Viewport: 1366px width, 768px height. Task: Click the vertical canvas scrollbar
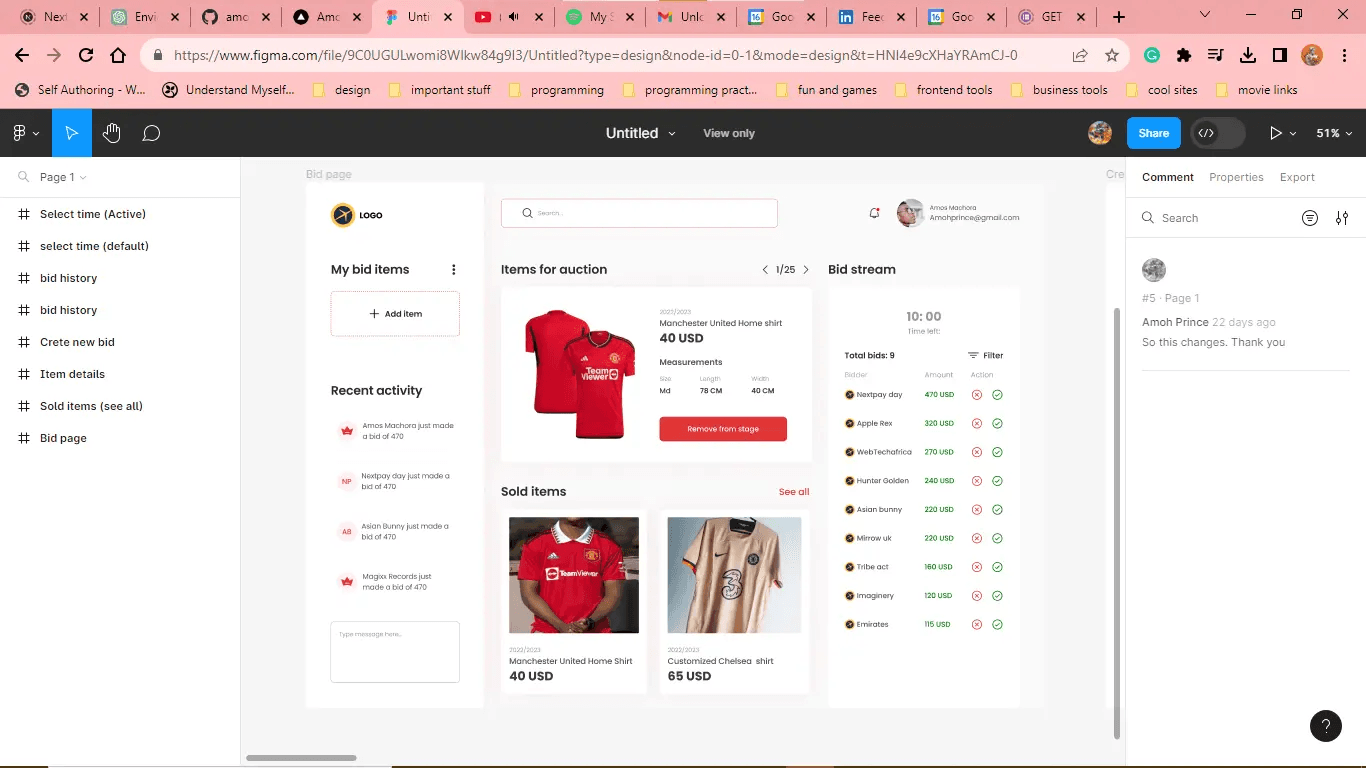click(1117, 523)
